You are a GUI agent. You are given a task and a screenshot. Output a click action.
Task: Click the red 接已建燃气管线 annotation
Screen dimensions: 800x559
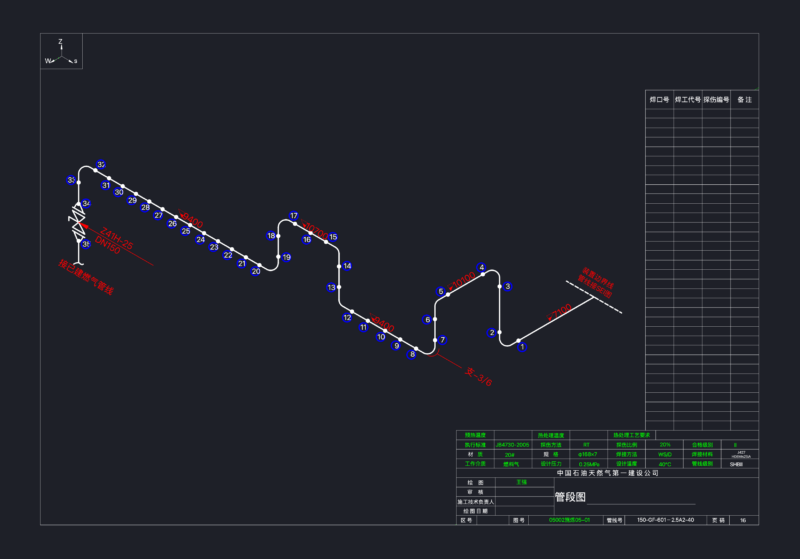pyautogui.click(x=86, y=277)
